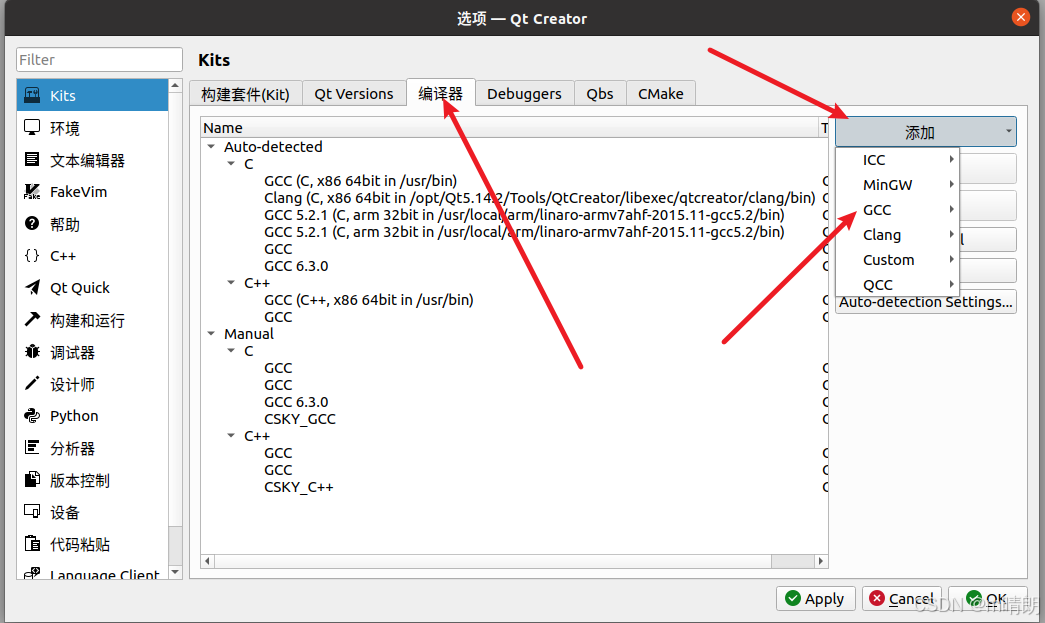The height and width of the screenshot is (623, 1045).
Task: Click the OK button
Action: (x=987, y=598)
